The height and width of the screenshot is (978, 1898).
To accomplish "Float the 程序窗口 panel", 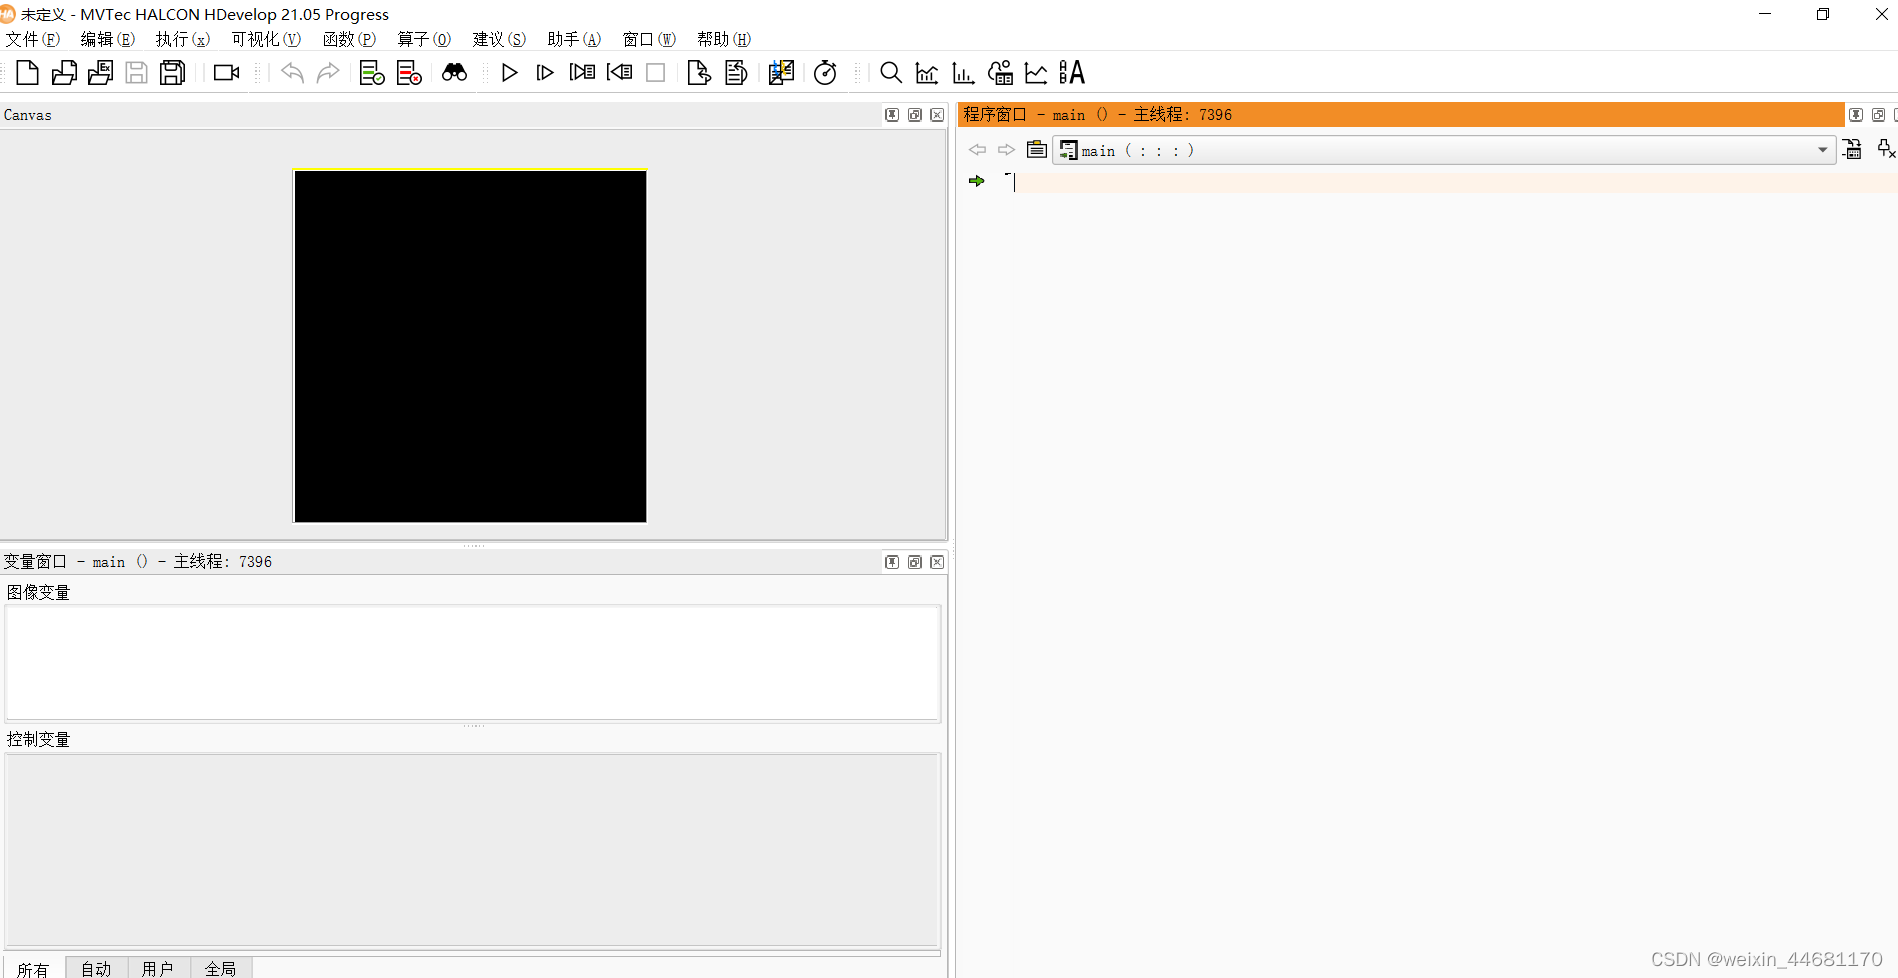I will pos(1879,115).
